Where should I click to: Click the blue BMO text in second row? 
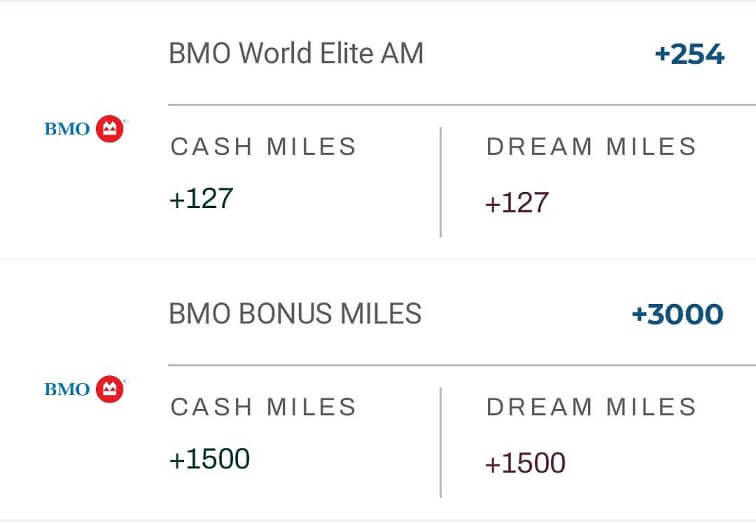[x=67, y=389]
